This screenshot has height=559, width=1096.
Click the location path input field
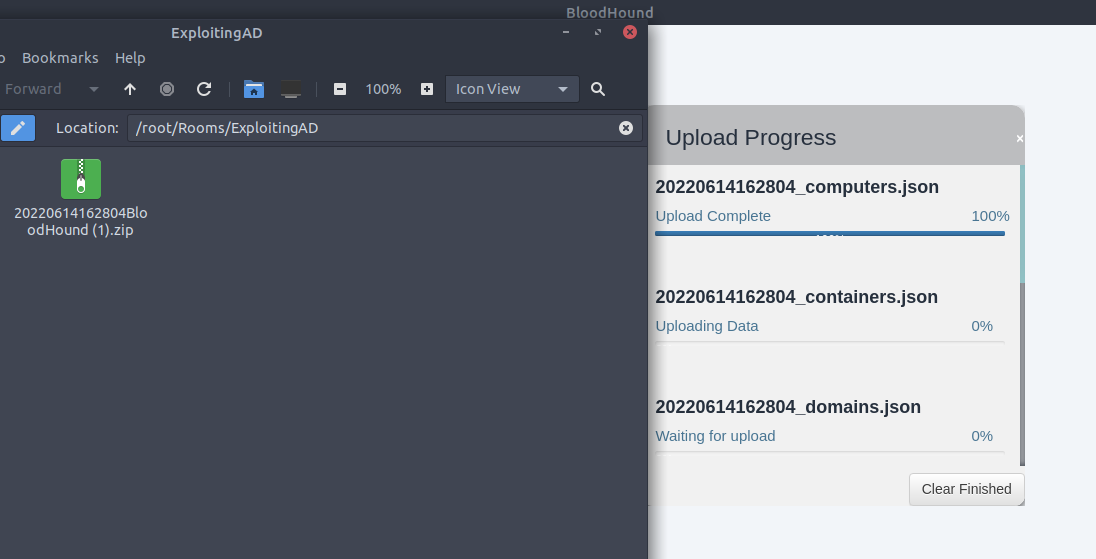click(x=370, y=128)
